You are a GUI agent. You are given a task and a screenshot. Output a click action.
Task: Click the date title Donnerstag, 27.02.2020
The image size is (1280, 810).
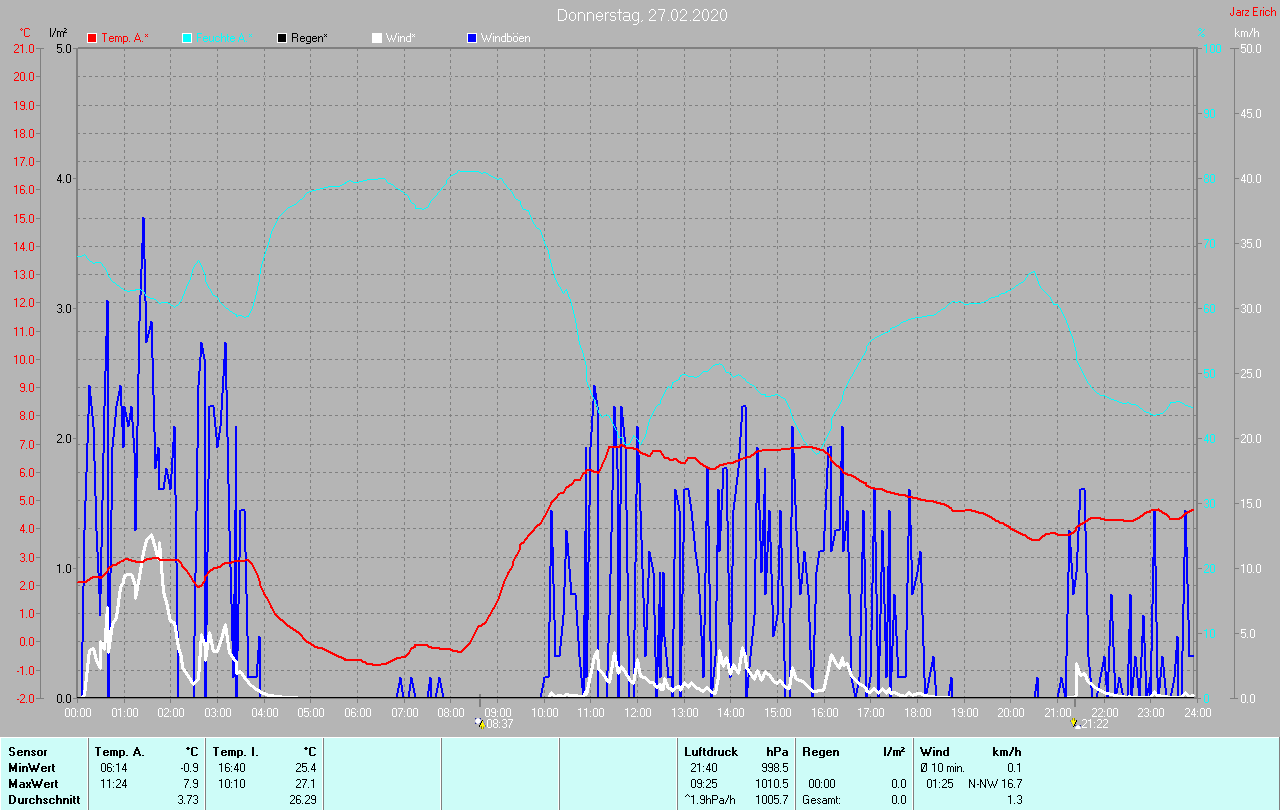[642, 15]
